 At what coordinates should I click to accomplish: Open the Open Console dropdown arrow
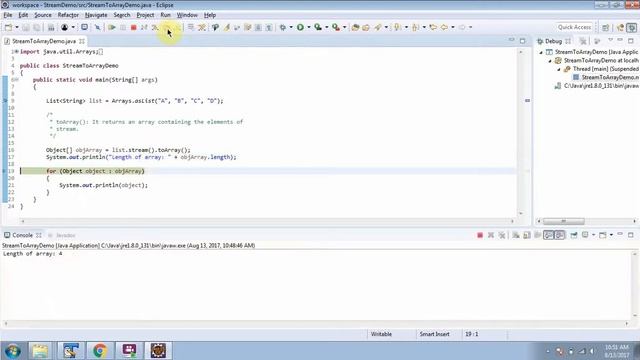coord(611,235)
